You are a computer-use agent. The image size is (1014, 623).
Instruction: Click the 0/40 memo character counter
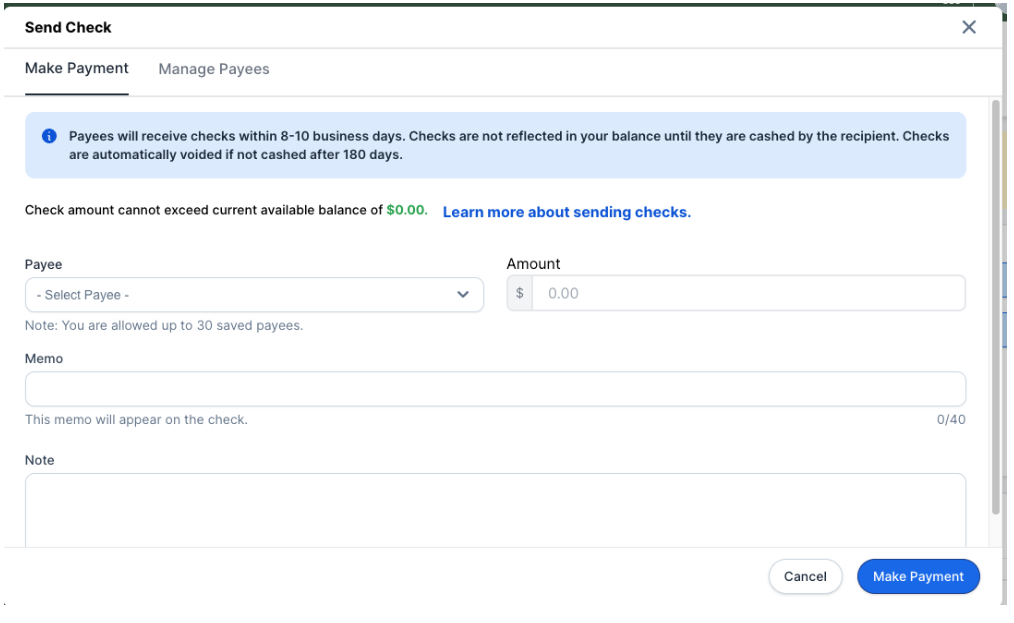point(951,420)
